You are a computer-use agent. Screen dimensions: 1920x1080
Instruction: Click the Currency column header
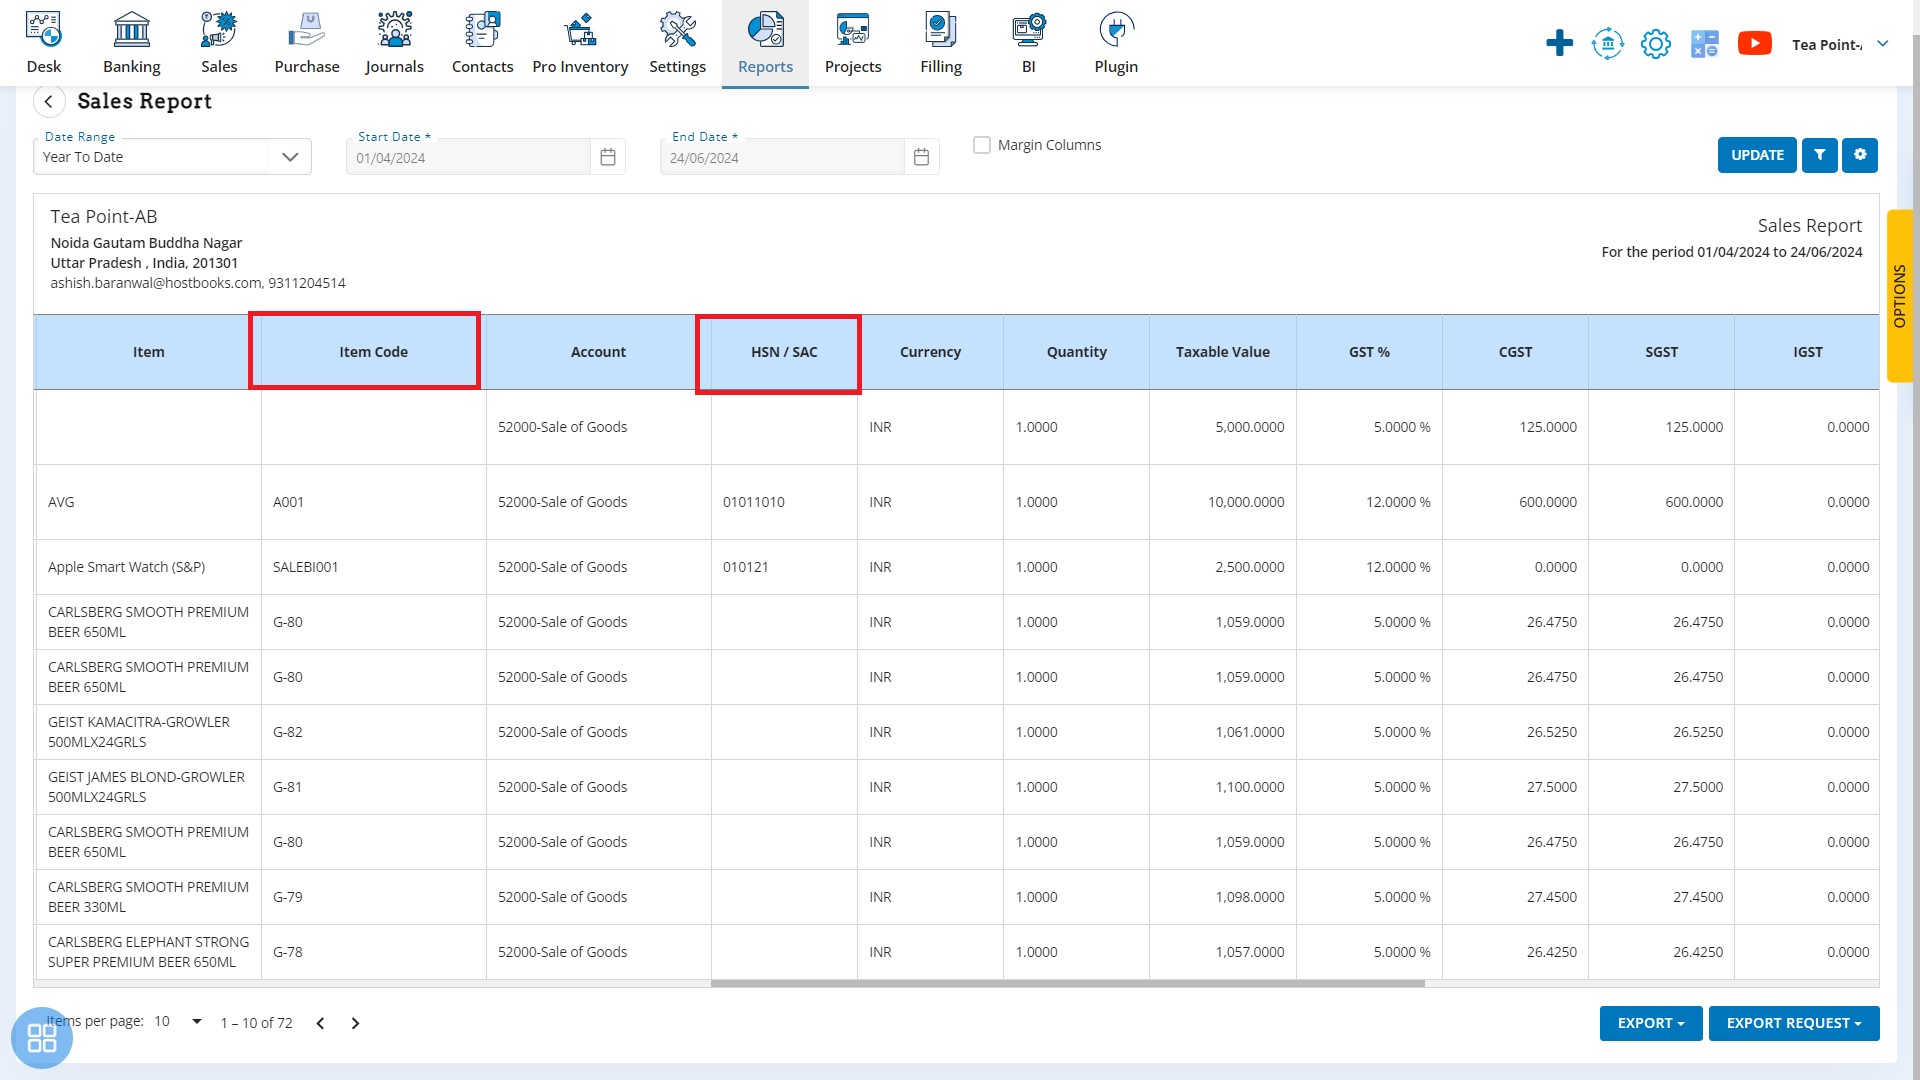pyautogui.click(x=930, y=352)
